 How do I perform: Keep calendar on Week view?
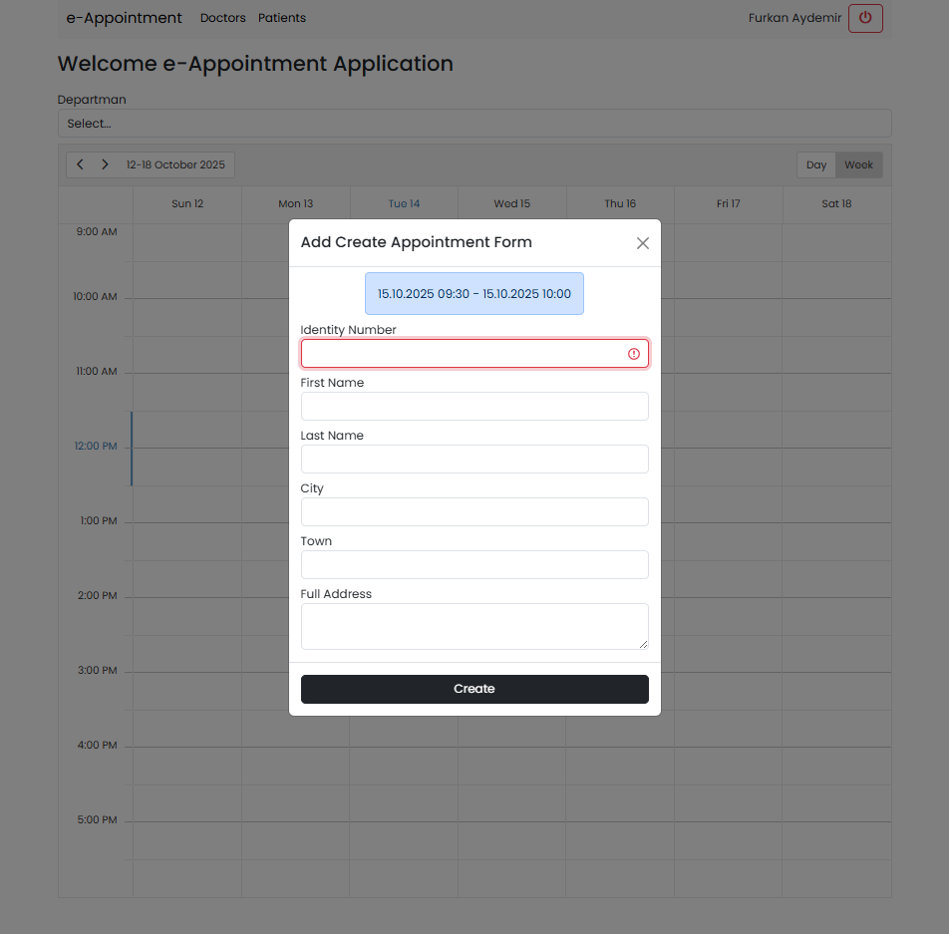858,164
